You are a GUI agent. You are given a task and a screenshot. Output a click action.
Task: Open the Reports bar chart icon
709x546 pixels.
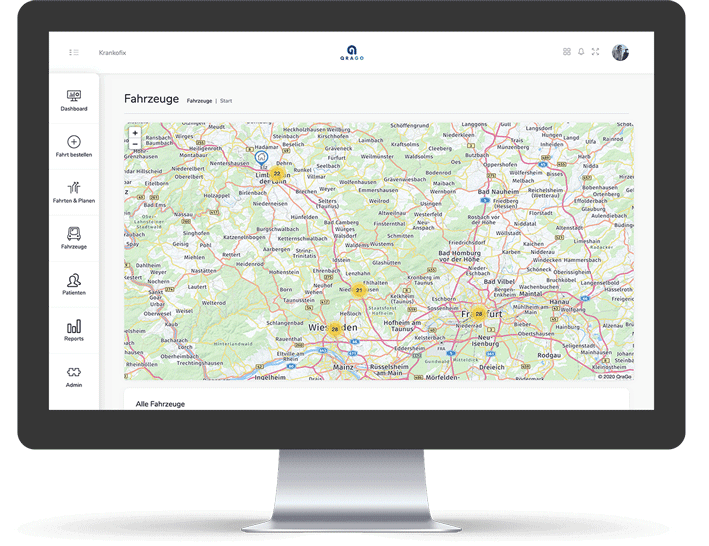[73, 327]
